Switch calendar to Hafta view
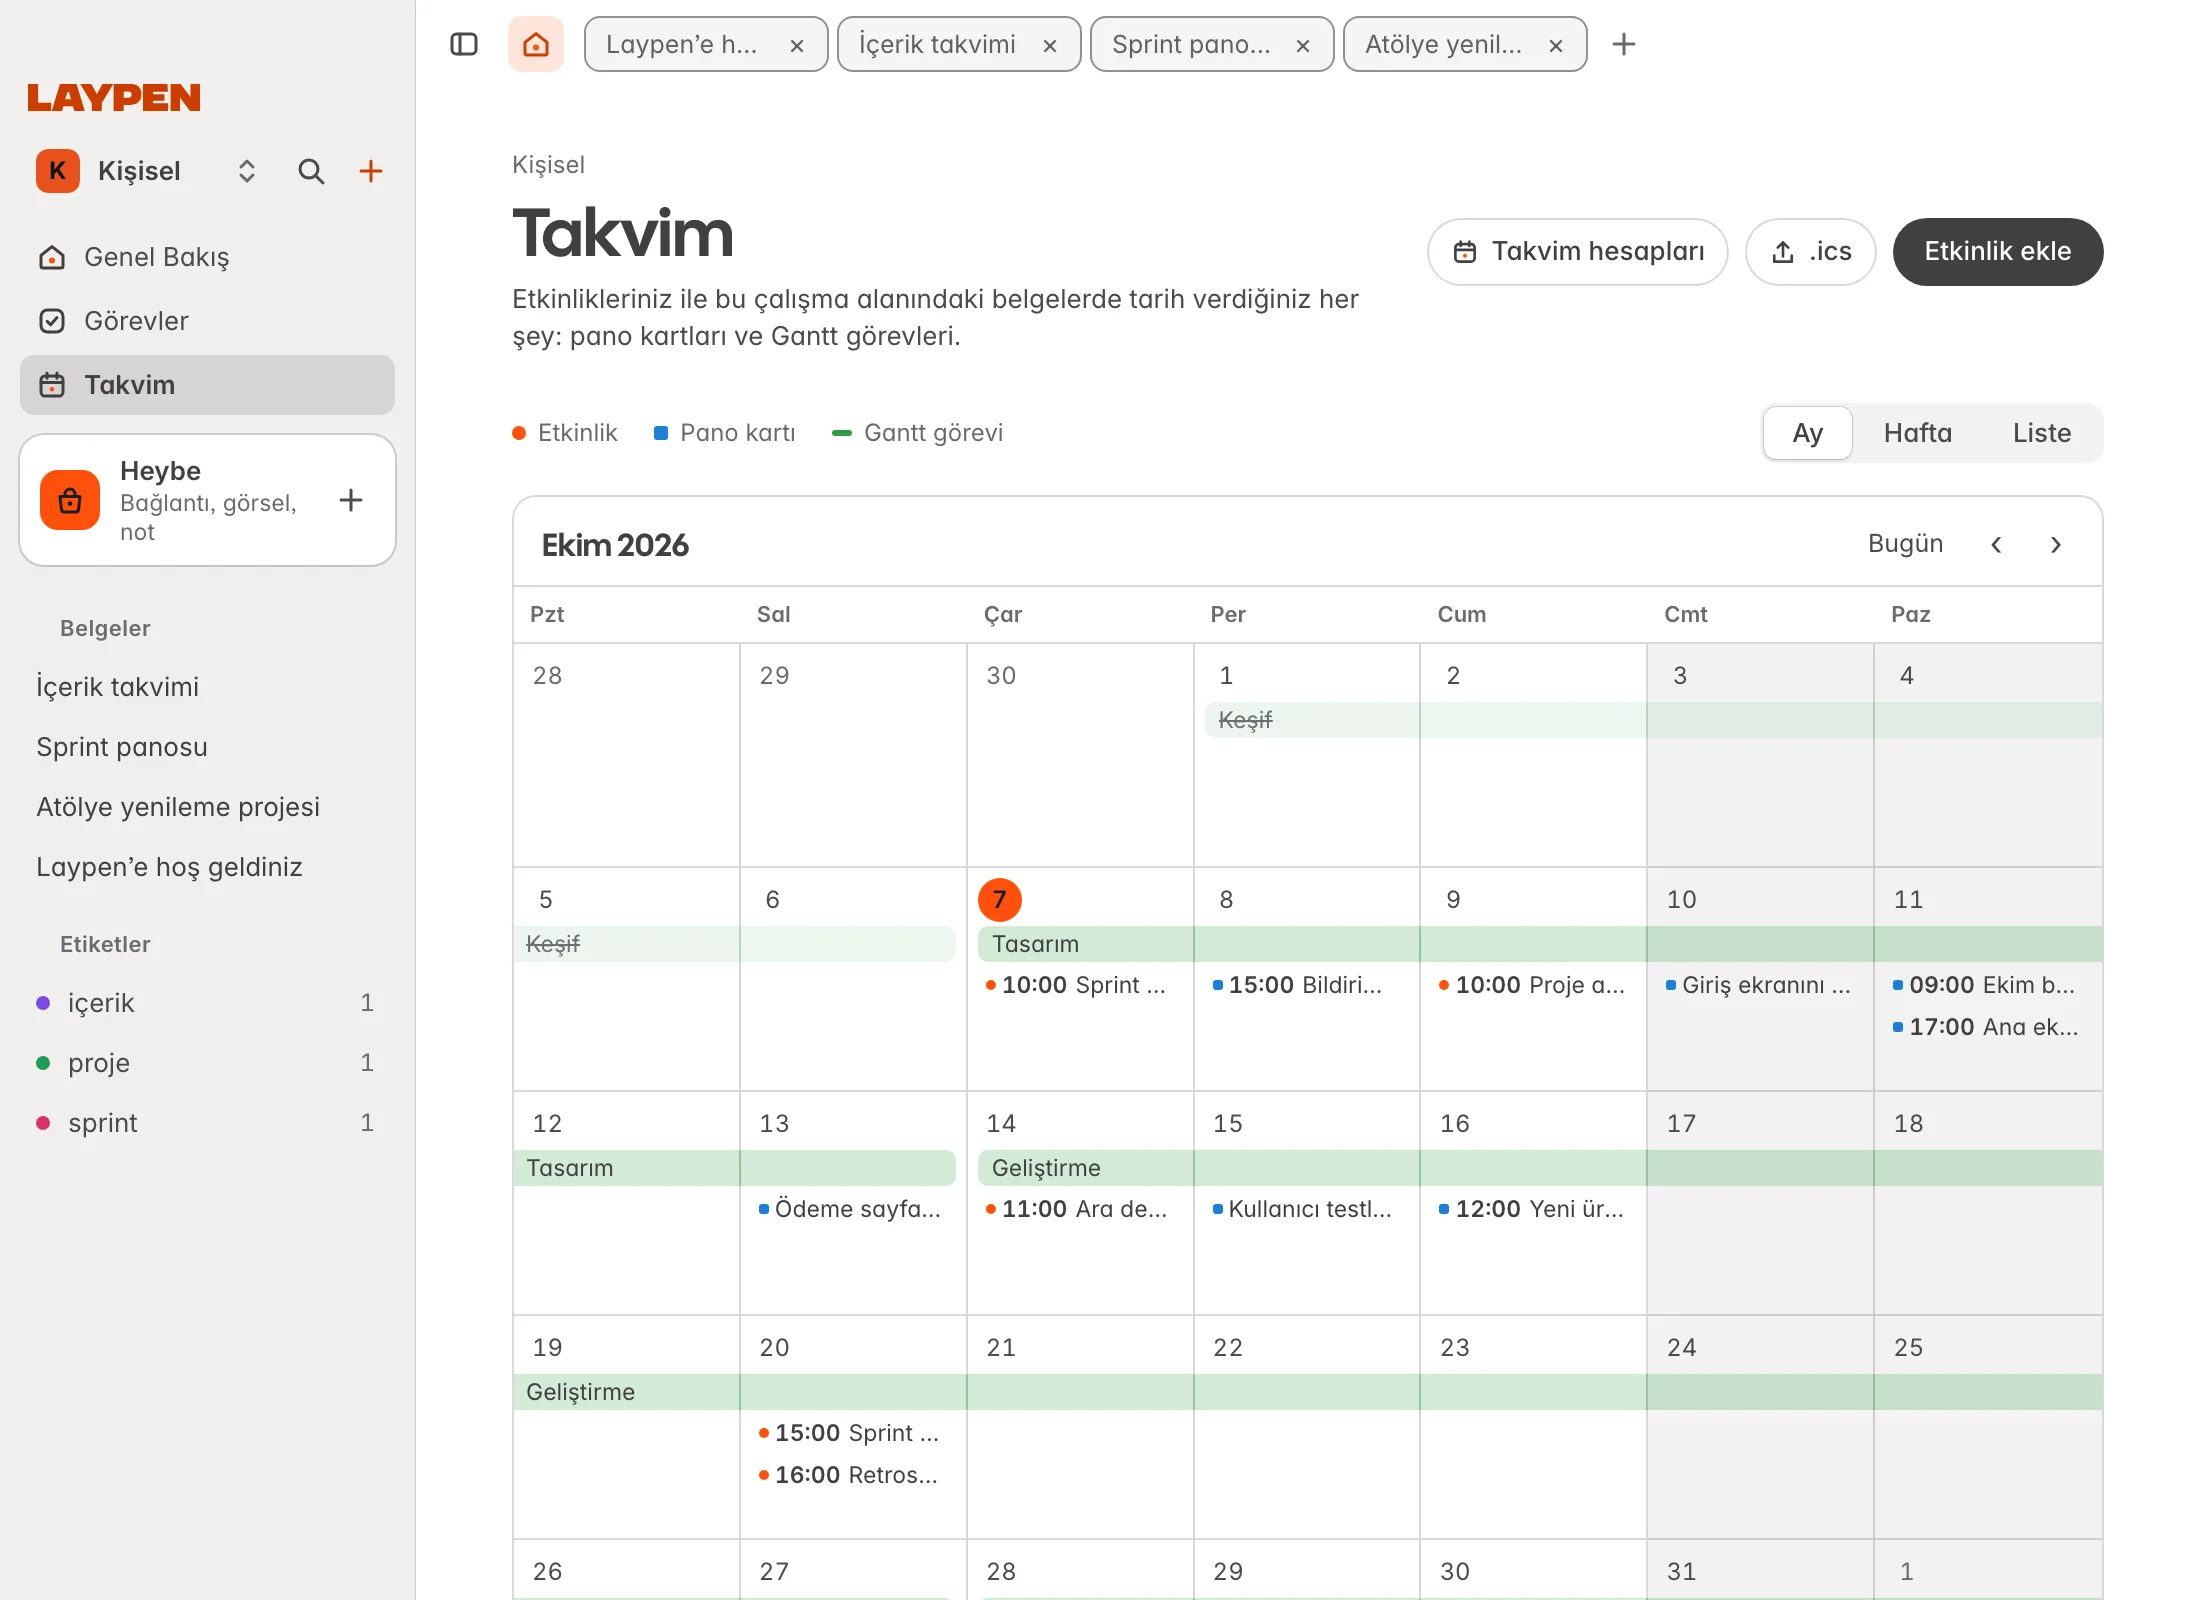Viewport: 2200px width, 1600px height. tap(1917, 433)
